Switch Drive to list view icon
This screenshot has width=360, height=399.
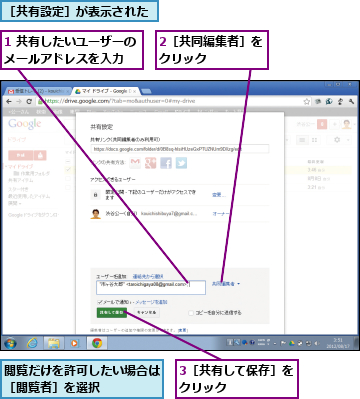tap(302, 140)
